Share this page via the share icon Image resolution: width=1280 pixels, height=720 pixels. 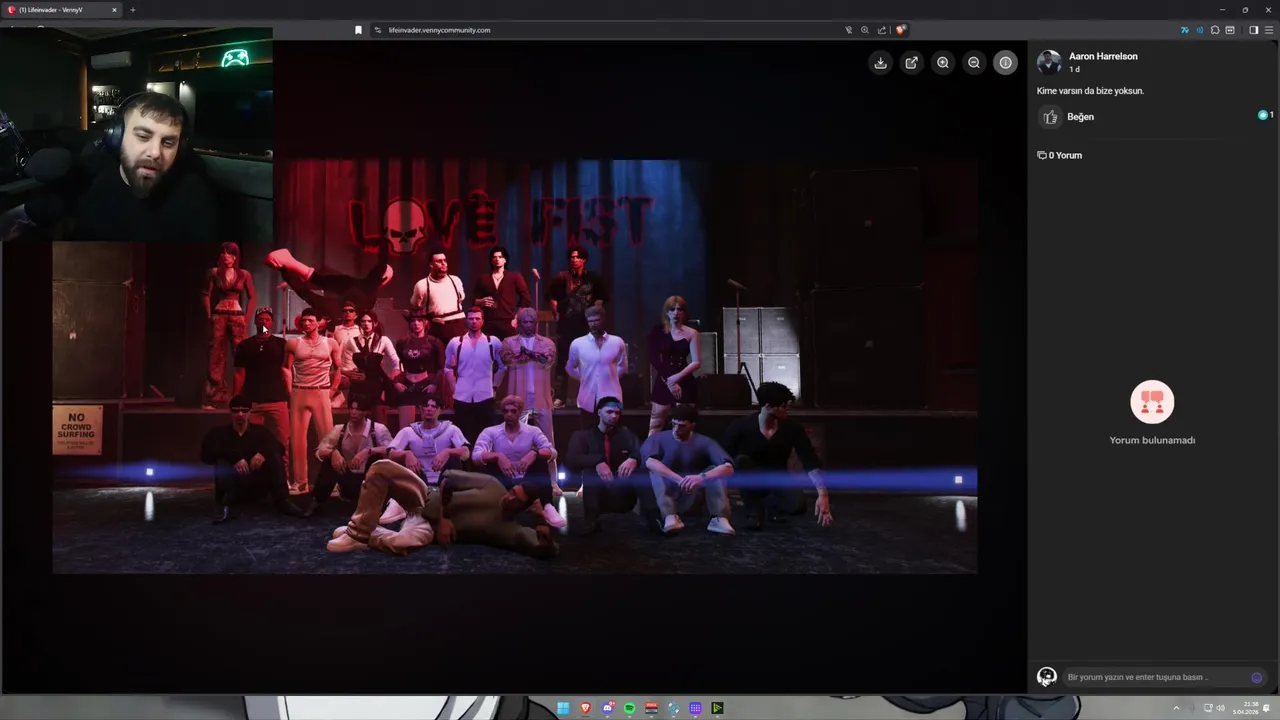[882, 30]
